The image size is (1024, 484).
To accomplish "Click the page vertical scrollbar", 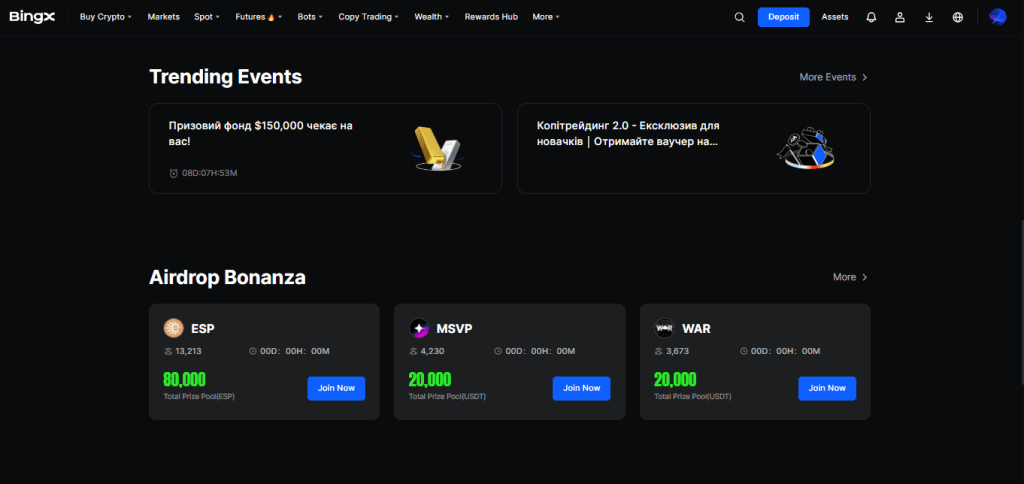I will 1021,302.
